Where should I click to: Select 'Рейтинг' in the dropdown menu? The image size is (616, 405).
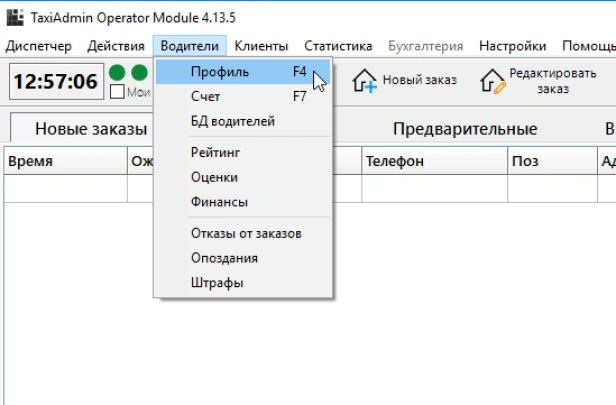point(215,152)
